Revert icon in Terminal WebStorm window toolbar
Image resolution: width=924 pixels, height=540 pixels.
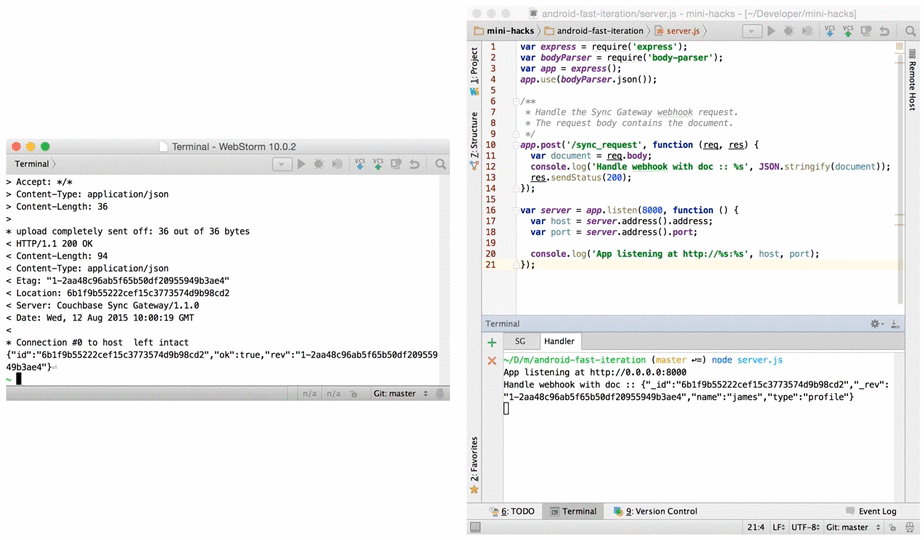point(414,164)
